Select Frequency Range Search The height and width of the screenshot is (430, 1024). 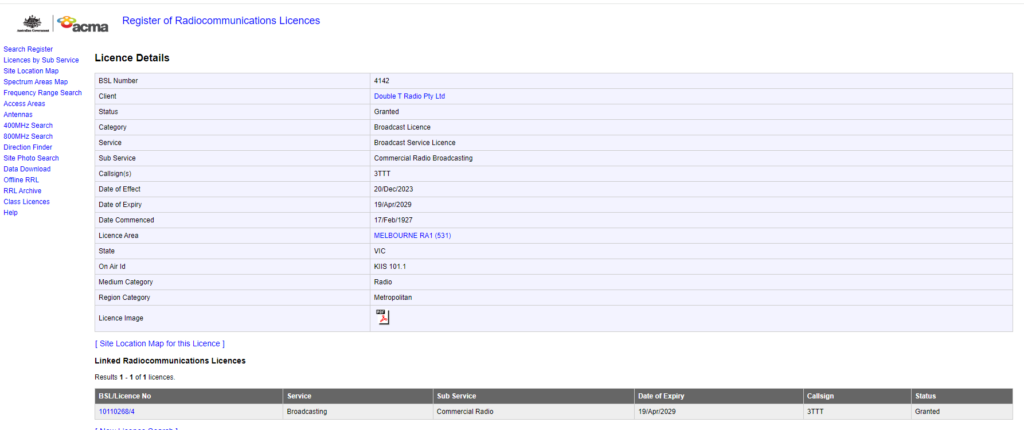pyautogui.click(x=43, y=93)
